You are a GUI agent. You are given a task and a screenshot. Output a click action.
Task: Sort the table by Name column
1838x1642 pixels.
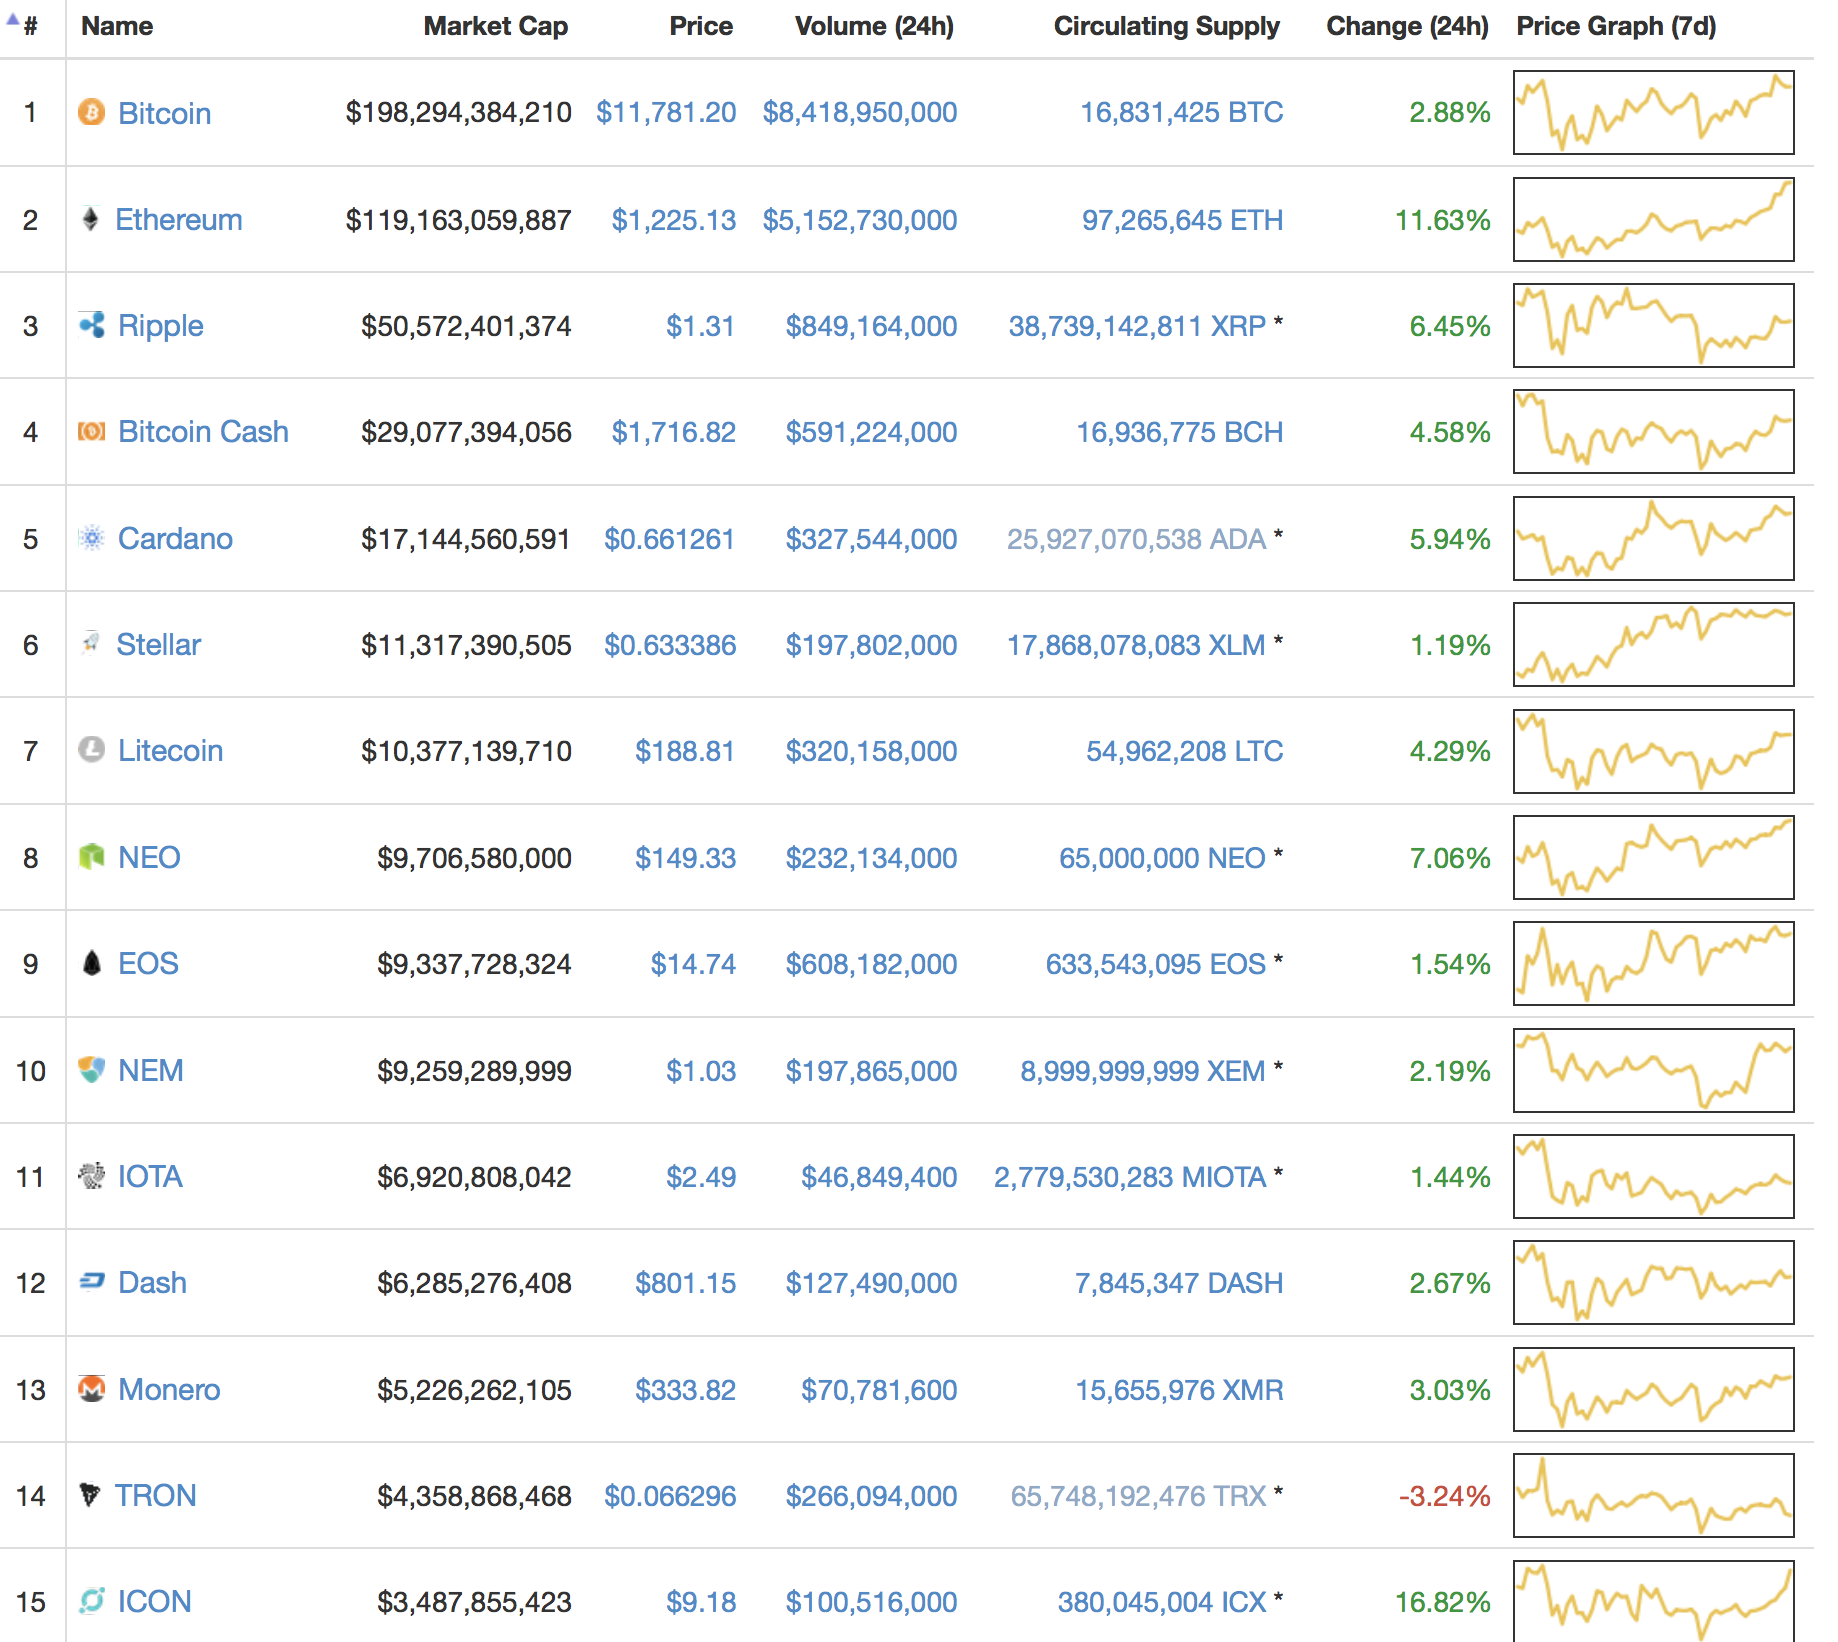tap(117, 26)
